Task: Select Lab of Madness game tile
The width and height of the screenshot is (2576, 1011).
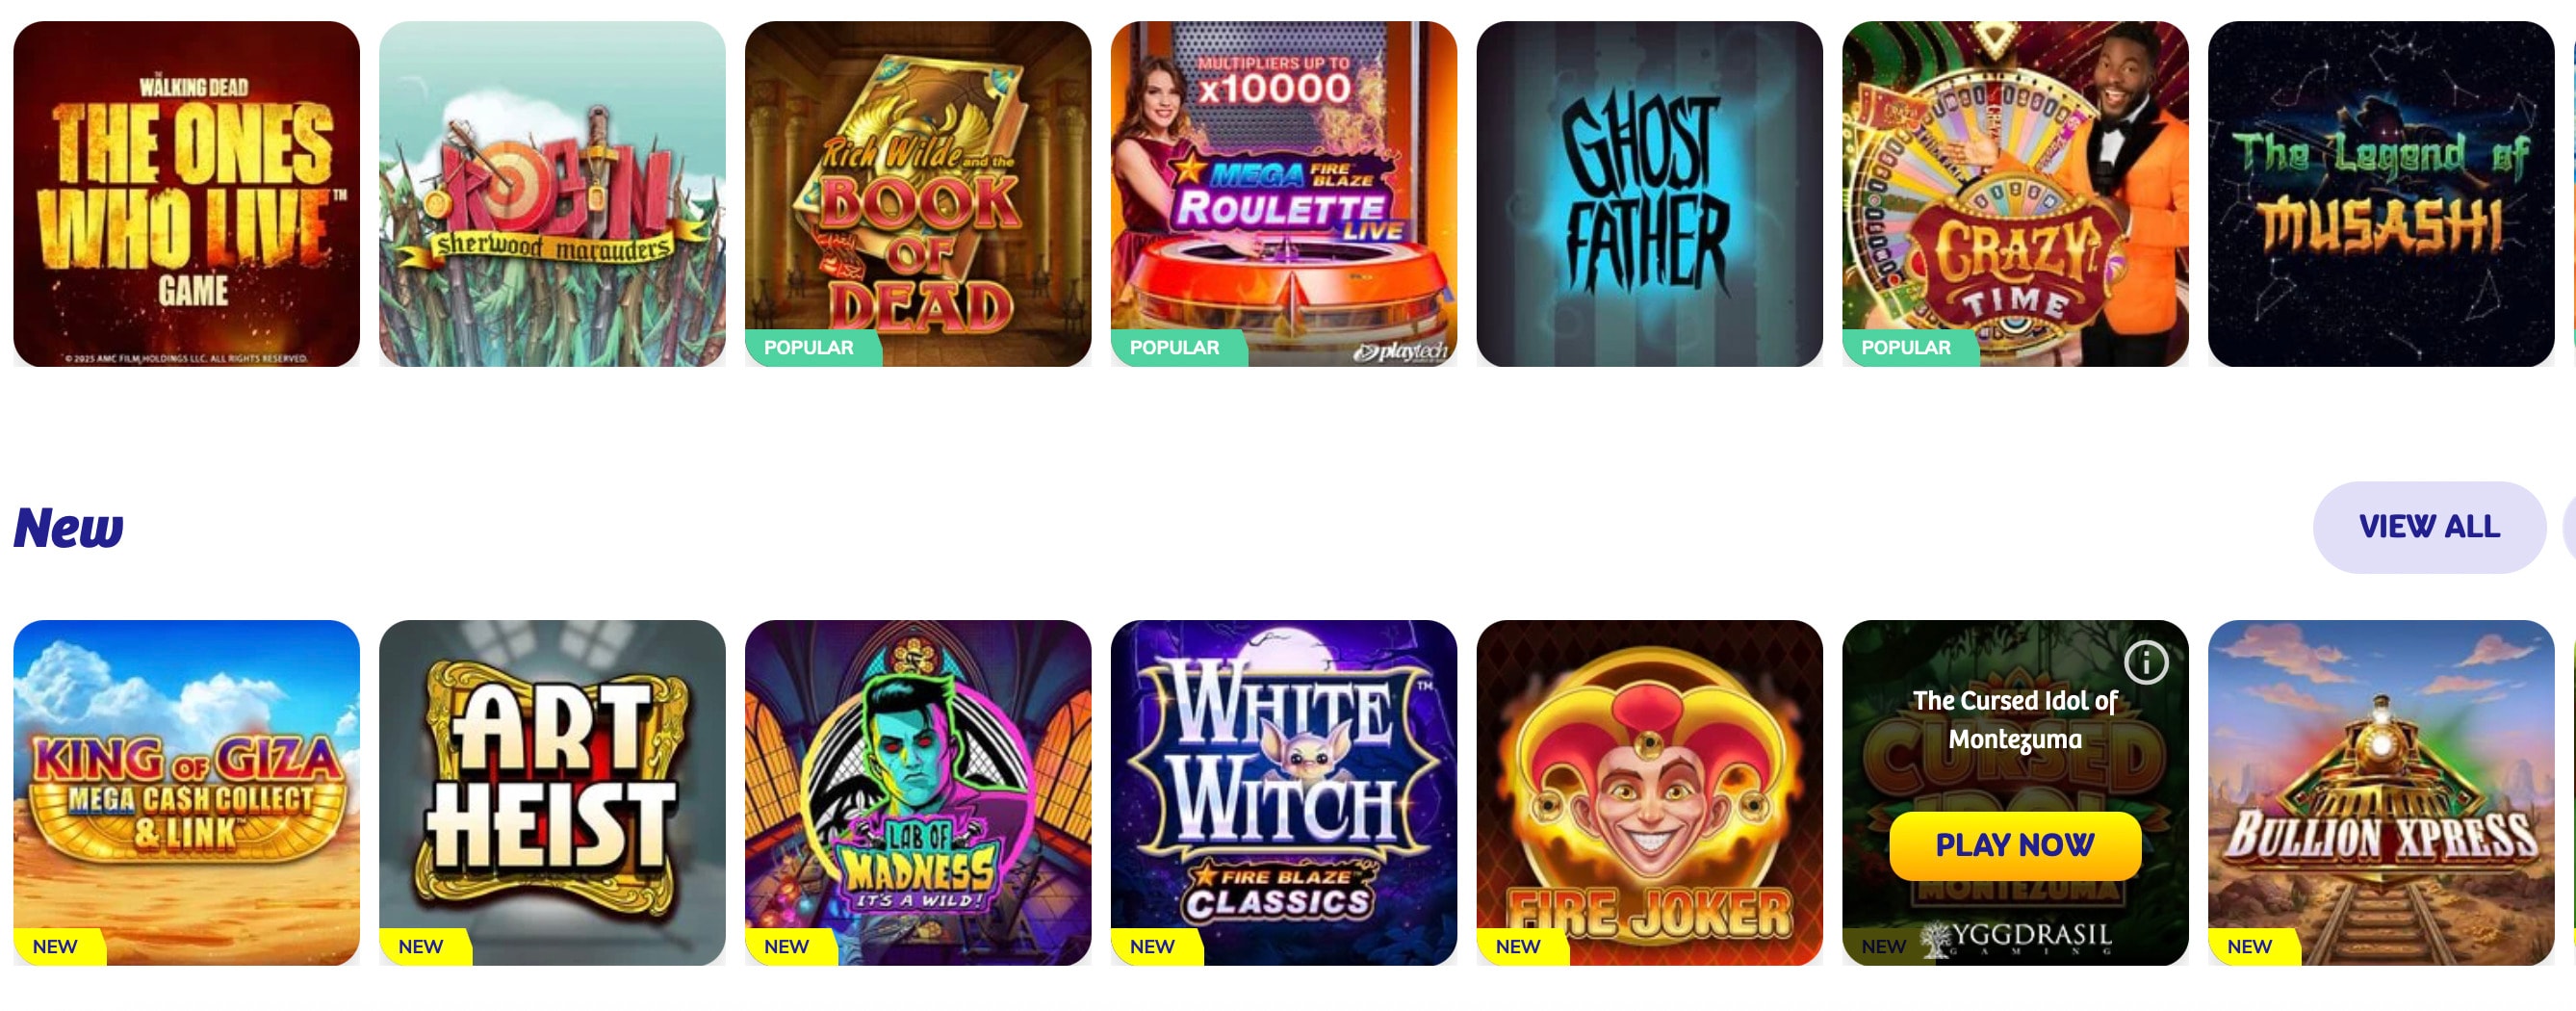Action: [918, 793]
